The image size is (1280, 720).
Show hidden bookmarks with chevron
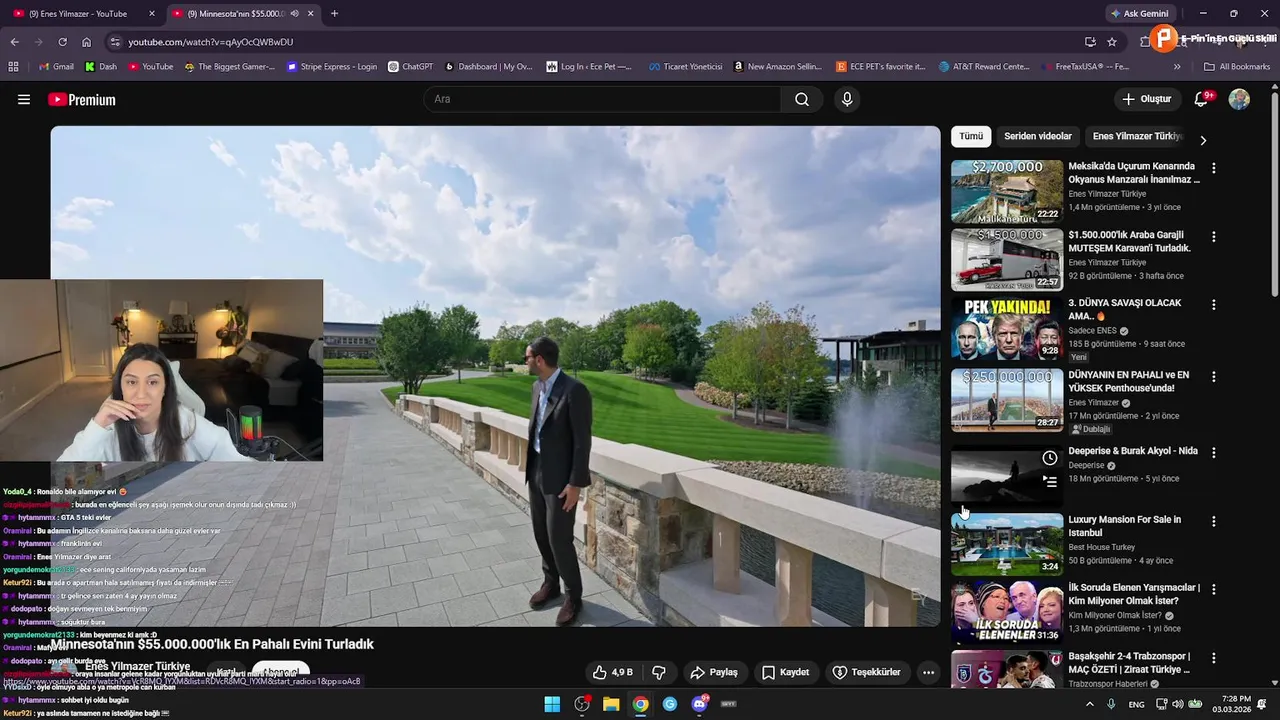(x=1177, y=67)
